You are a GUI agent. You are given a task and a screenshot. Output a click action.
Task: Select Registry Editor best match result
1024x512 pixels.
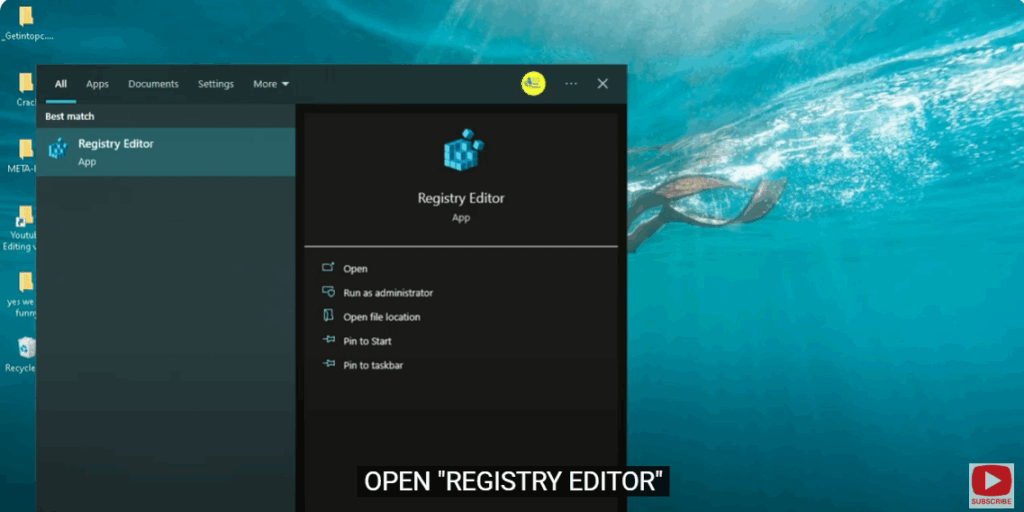click(166, 152)
